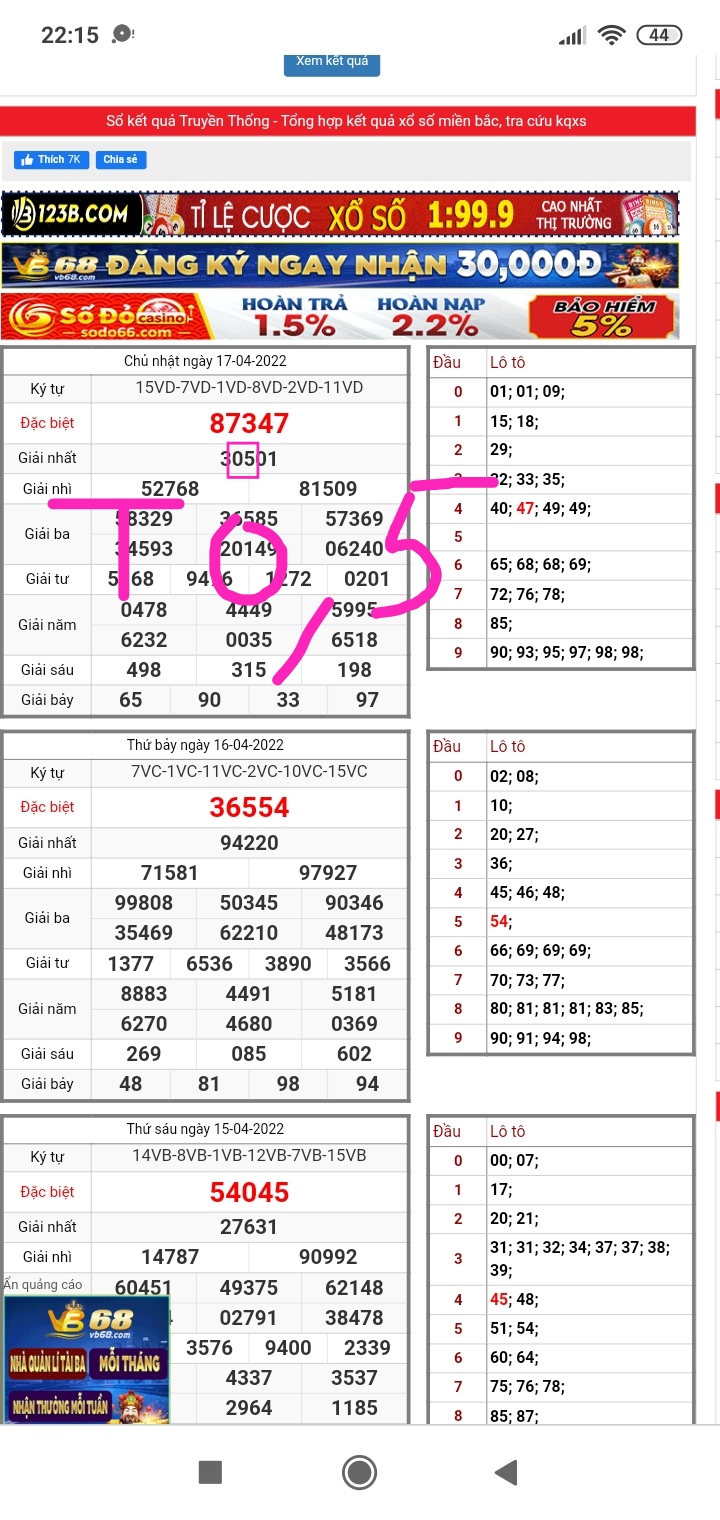This screenshot has width=720, height=1520.
Task: Select special prize number 87347
Action: click(x=249, y=423)
